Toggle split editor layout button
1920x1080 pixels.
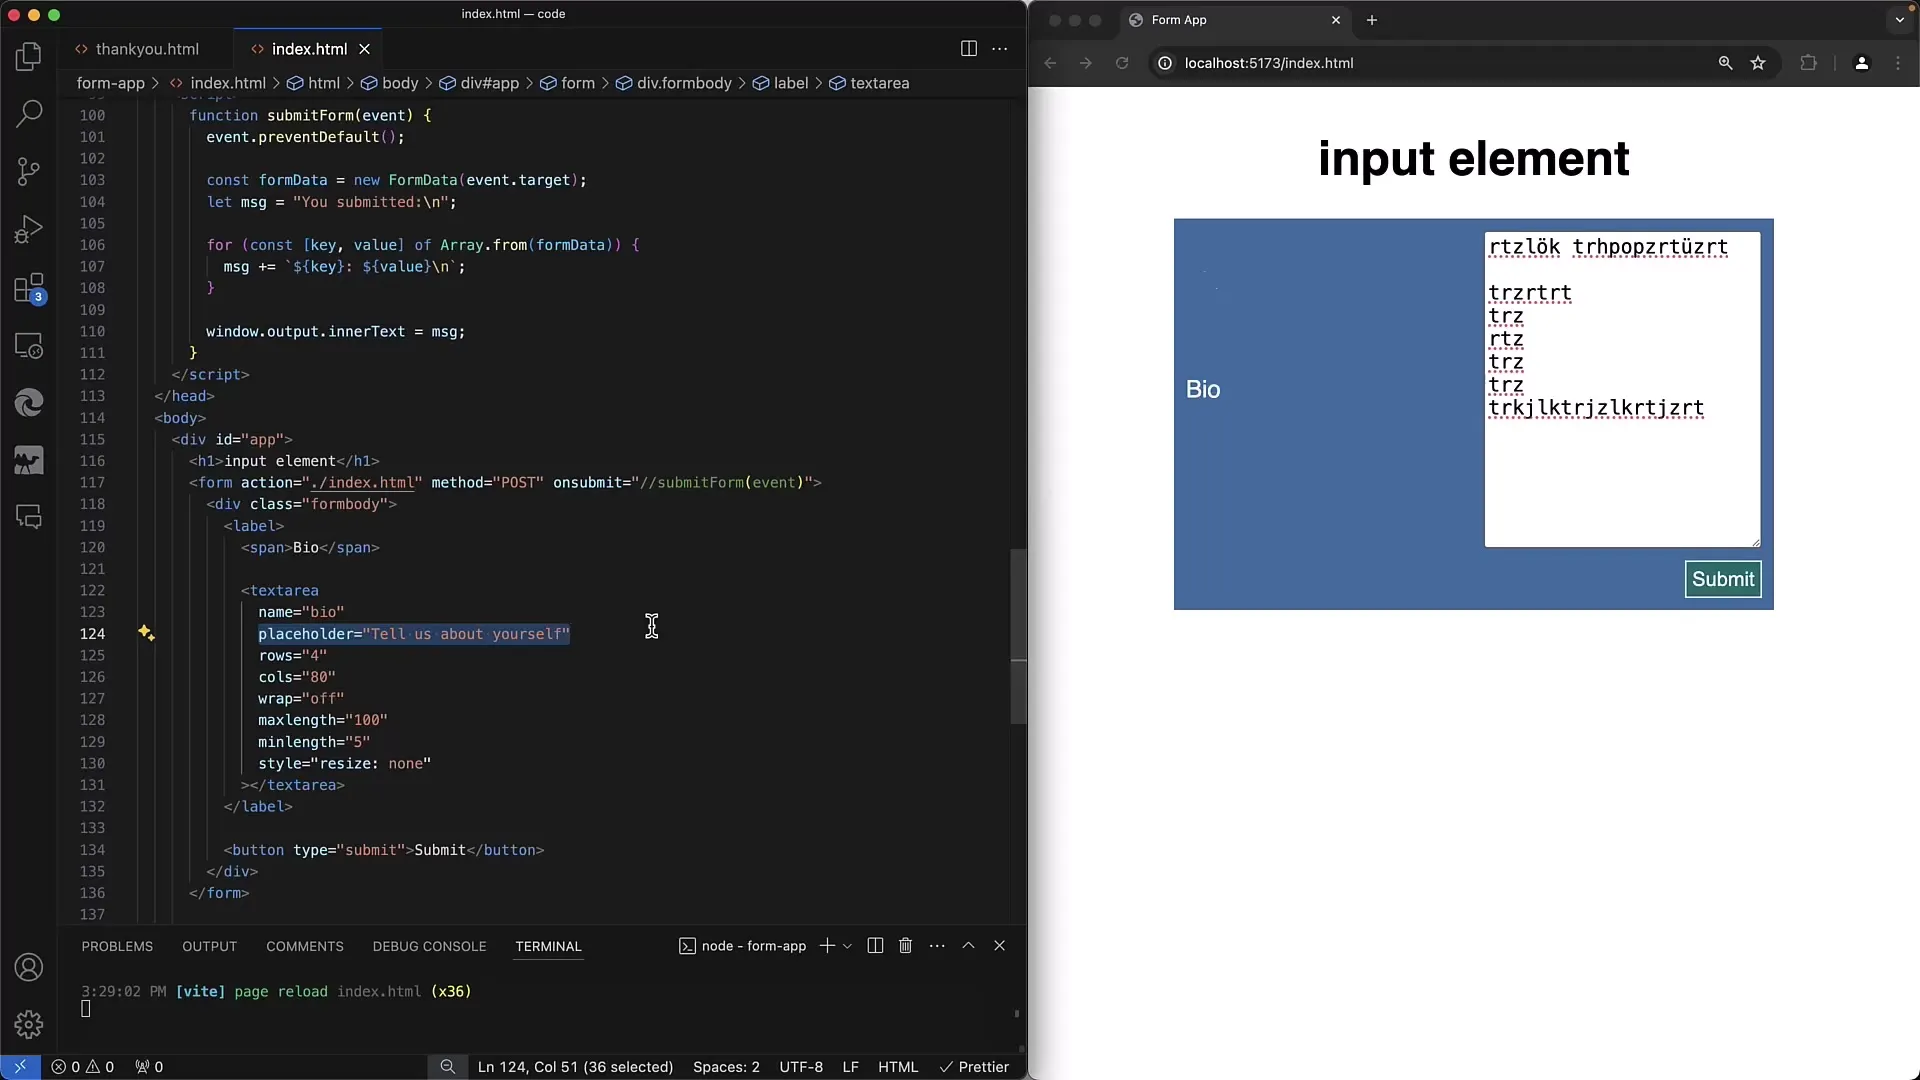[x=969, y=47]
